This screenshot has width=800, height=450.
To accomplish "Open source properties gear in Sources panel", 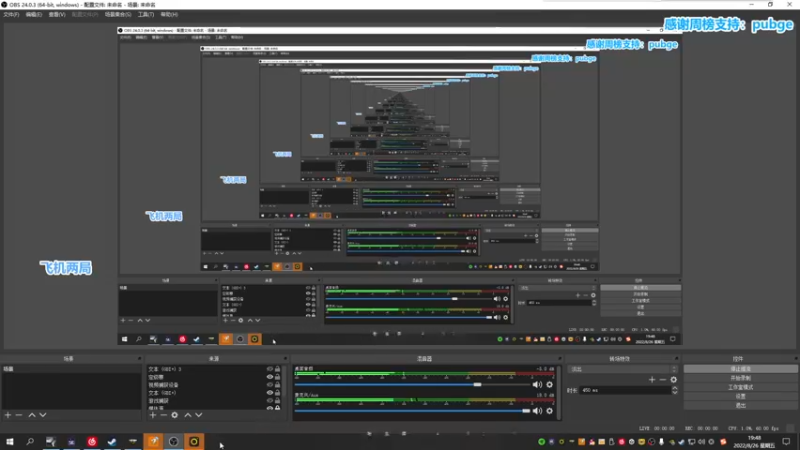I will pyautogui.click(x=174, y=415).
